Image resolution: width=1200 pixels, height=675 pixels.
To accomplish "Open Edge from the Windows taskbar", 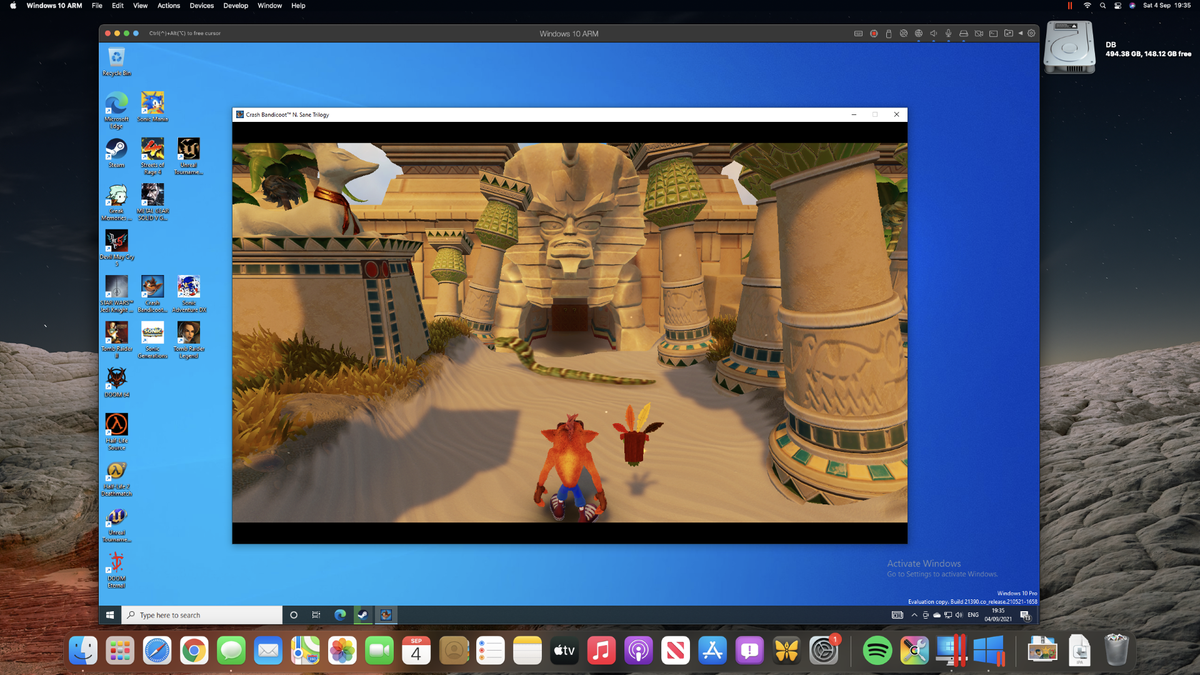I will (x=340, y=615).
